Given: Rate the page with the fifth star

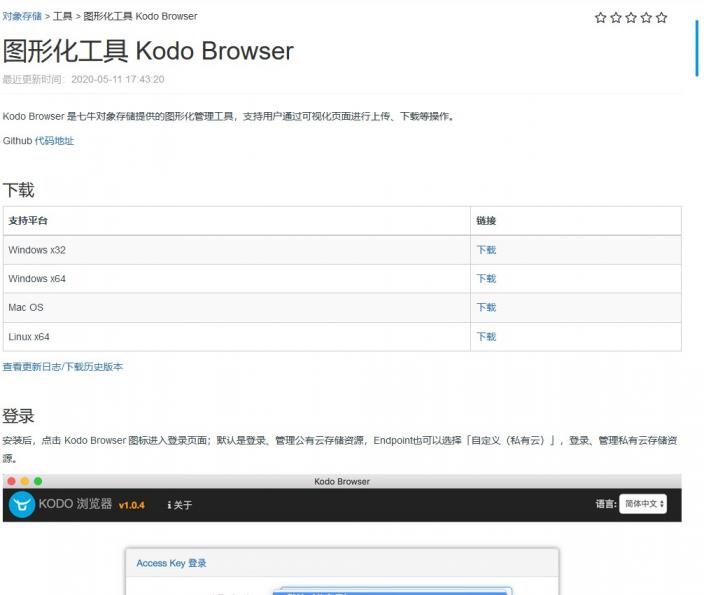Looking at the screenshot, I should [x=661, y=18].
